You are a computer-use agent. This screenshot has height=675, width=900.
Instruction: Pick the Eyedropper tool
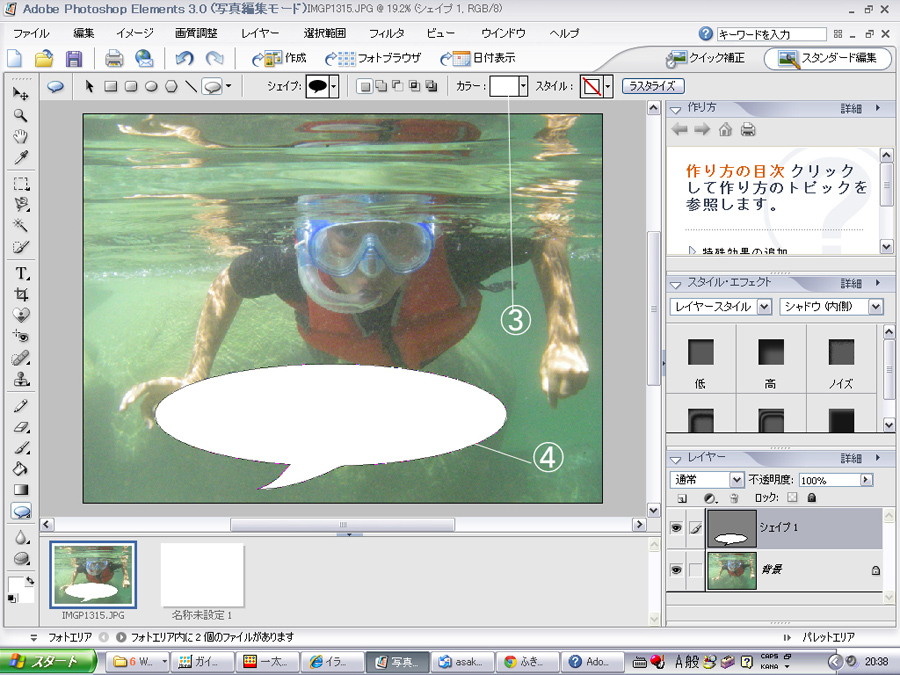pyautogui.click(x=20, y=157)
